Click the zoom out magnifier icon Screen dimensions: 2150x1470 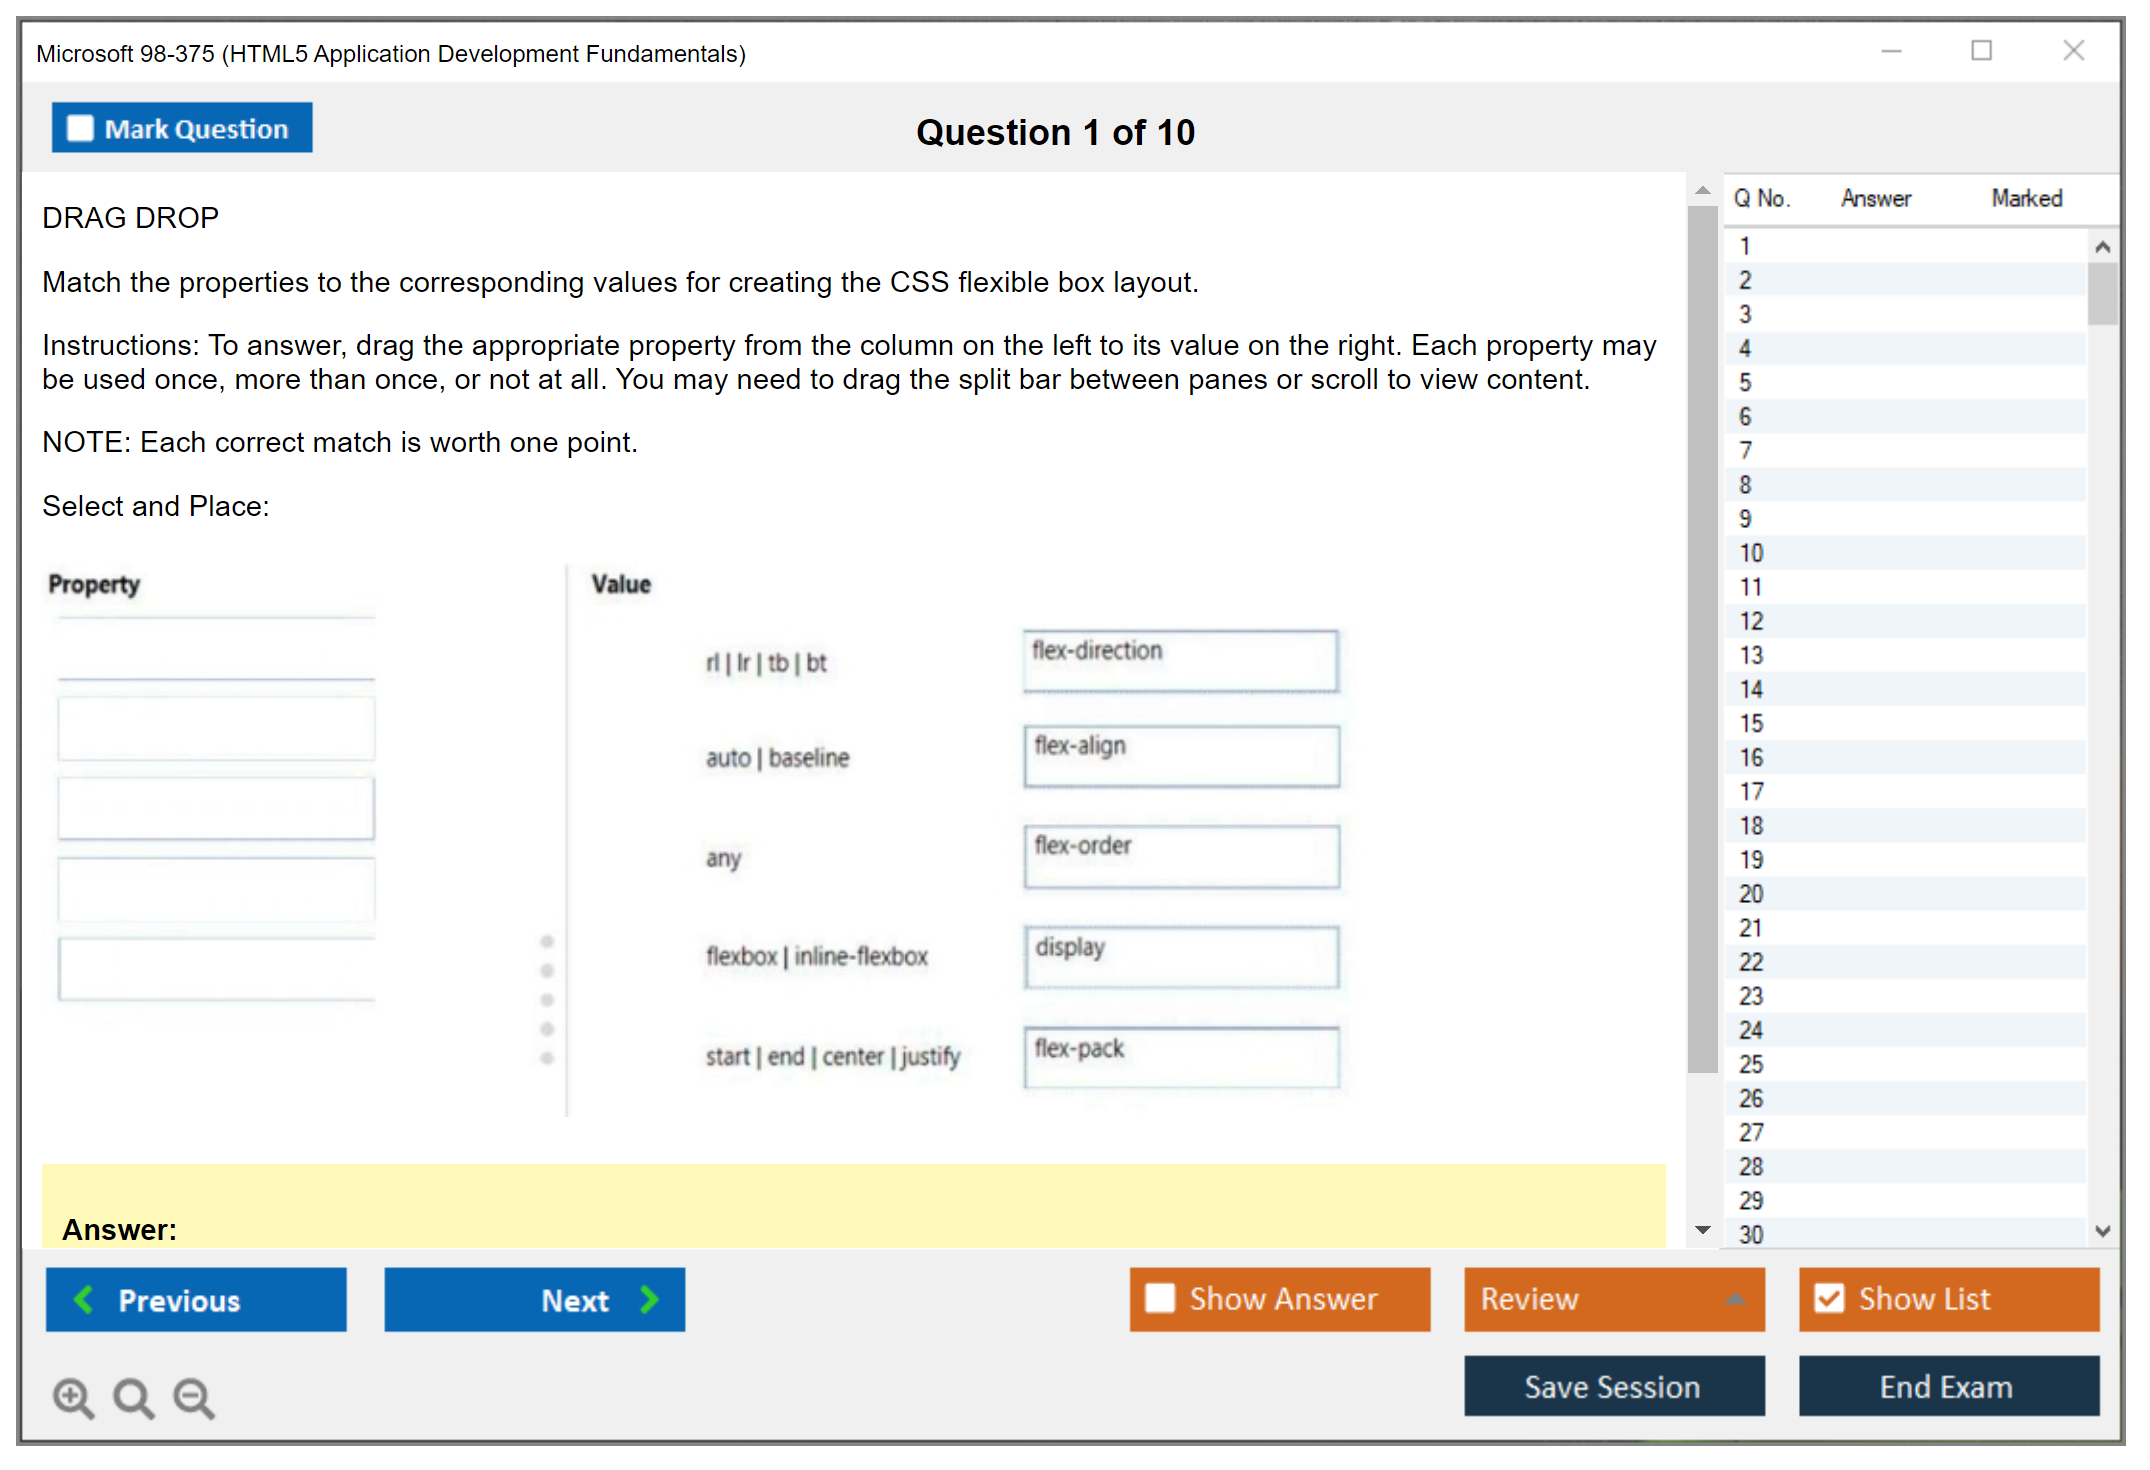(x=194, y=1397)
